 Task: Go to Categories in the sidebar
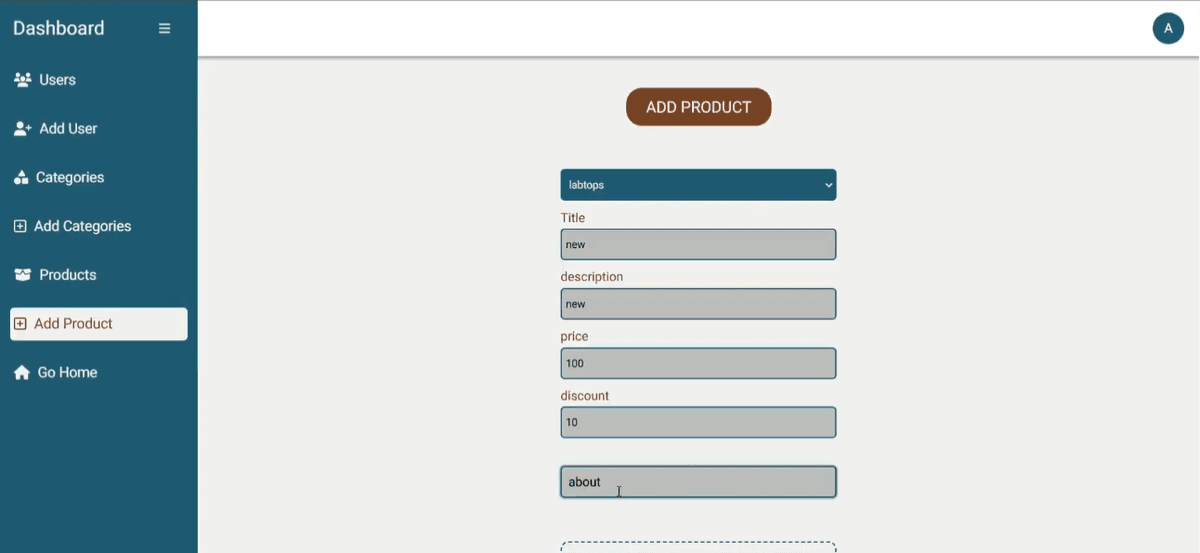click(x=70, y=178)
